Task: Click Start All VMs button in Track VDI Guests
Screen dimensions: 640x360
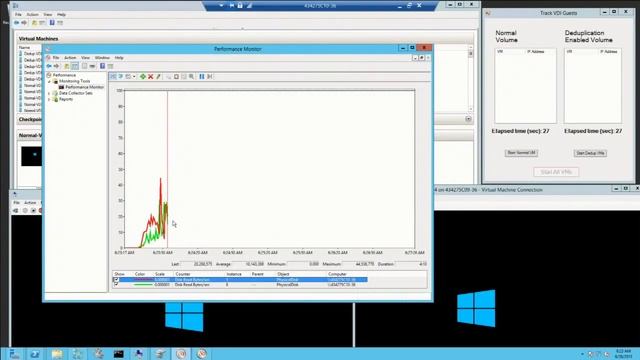Action: [556, 172]
